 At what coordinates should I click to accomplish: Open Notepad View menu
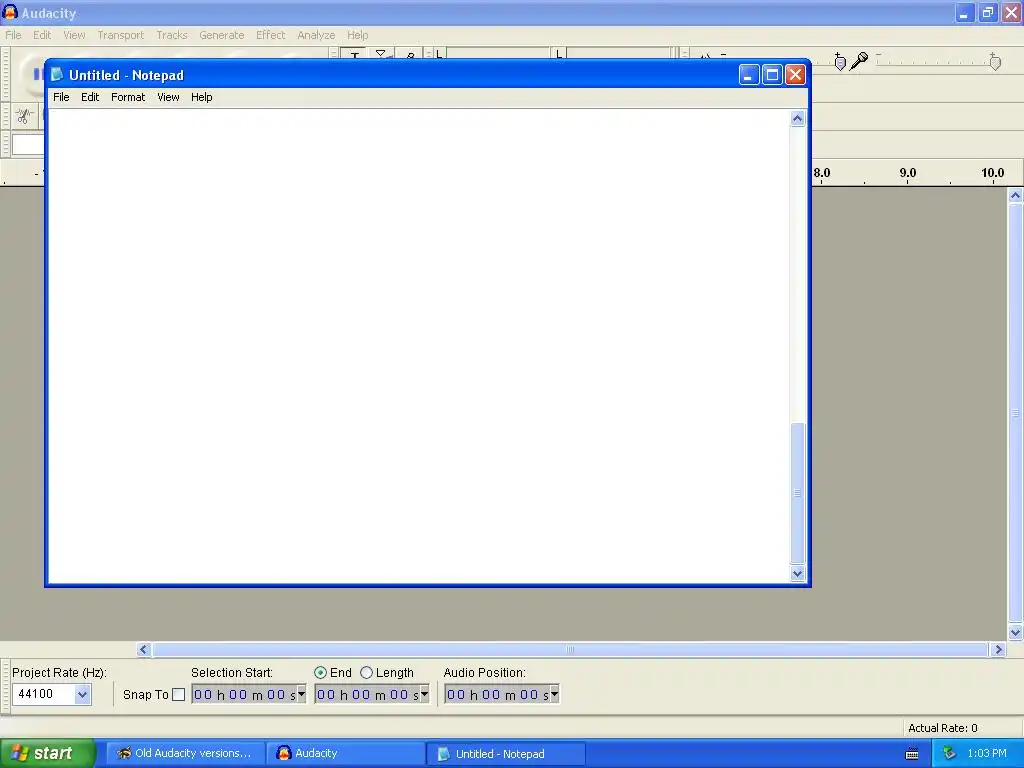[x=168, y=97]
